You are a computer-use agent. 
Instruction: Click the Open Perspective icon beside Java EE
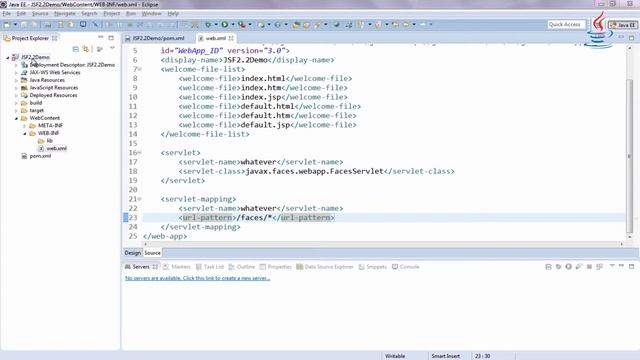click(598, 25)
